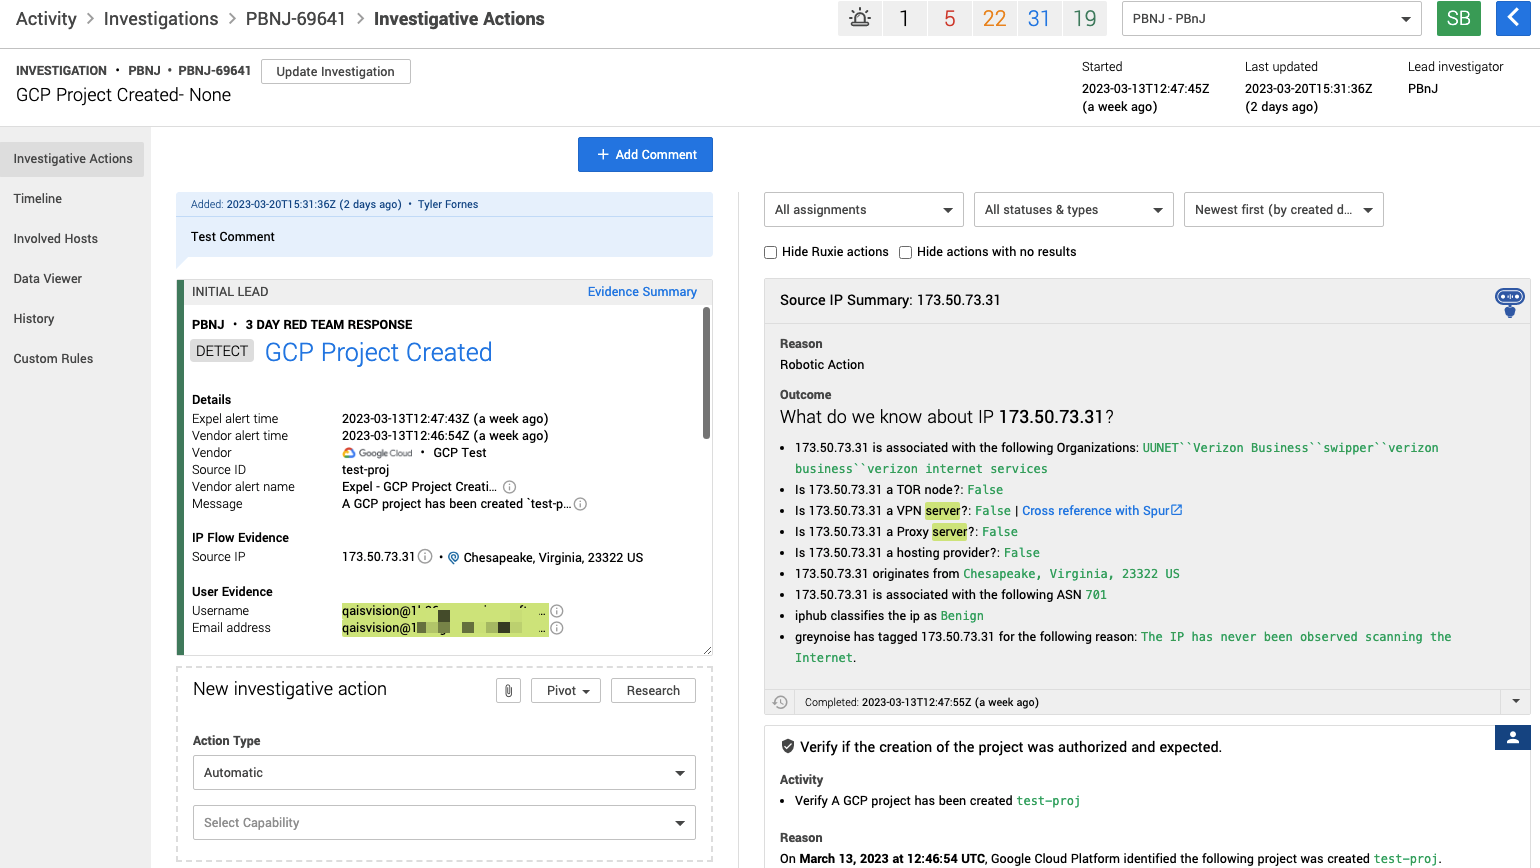Open info icon next to Message
Viewport: 1540px width, 868px height.
(580, 504)
